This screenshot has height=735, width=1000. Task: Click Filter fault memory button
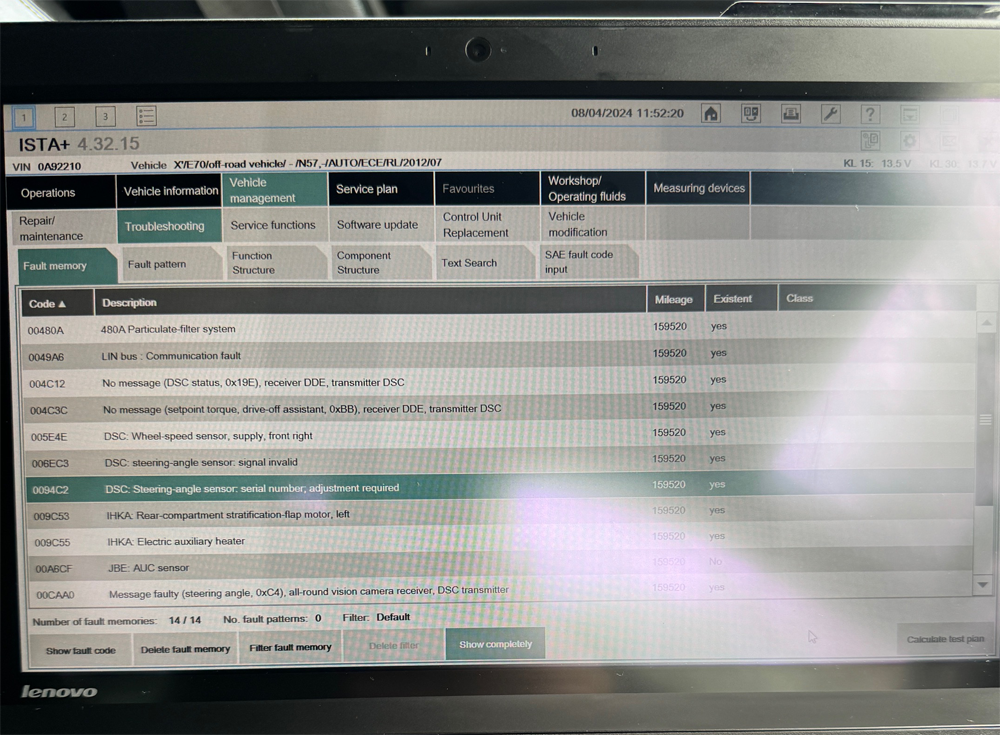(x=290, y=647)
